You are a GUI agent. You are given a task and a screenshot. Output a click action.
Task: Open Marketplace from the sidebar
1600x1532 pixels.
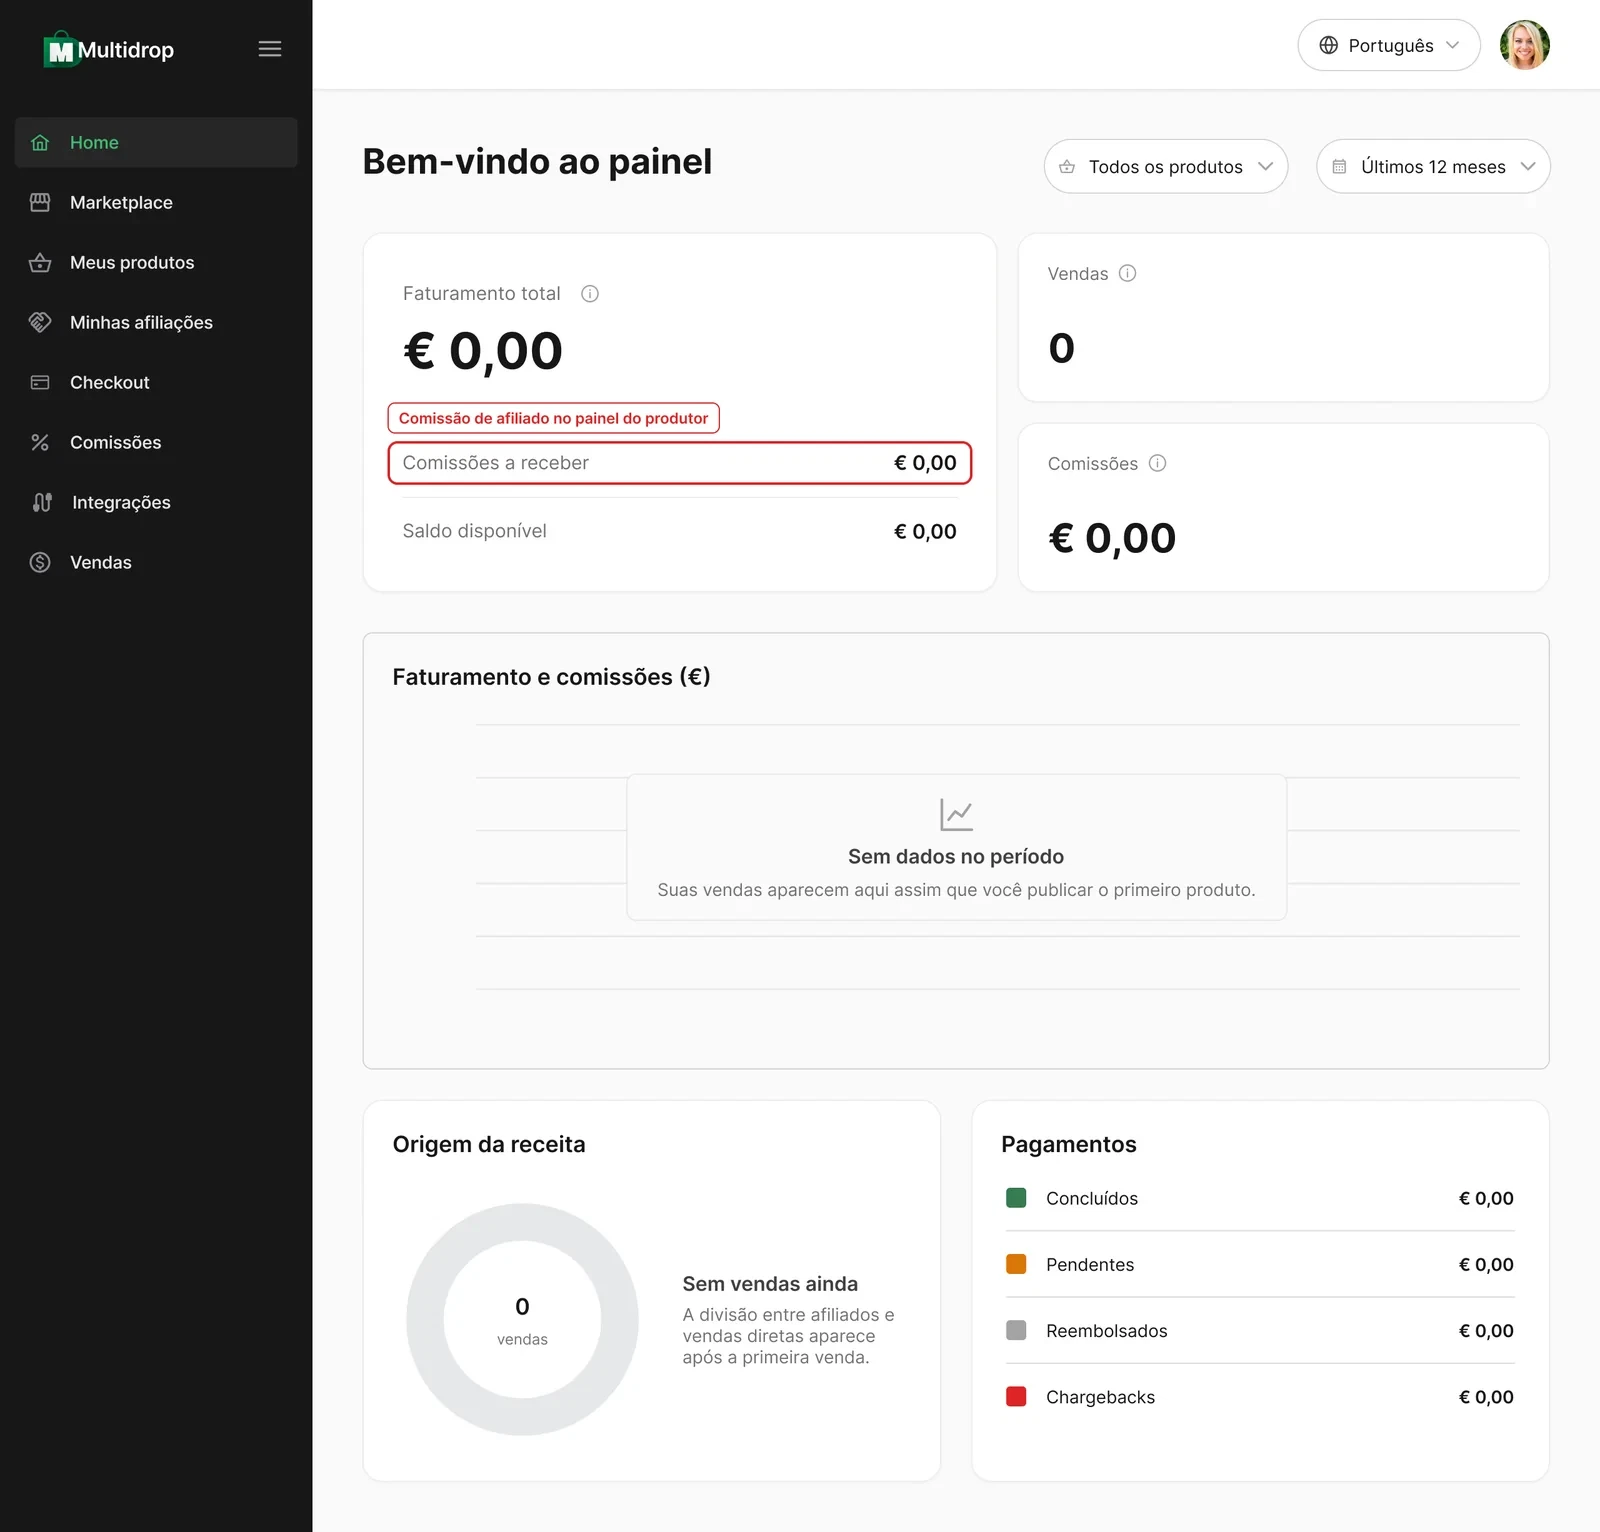[x=156, y=202]
